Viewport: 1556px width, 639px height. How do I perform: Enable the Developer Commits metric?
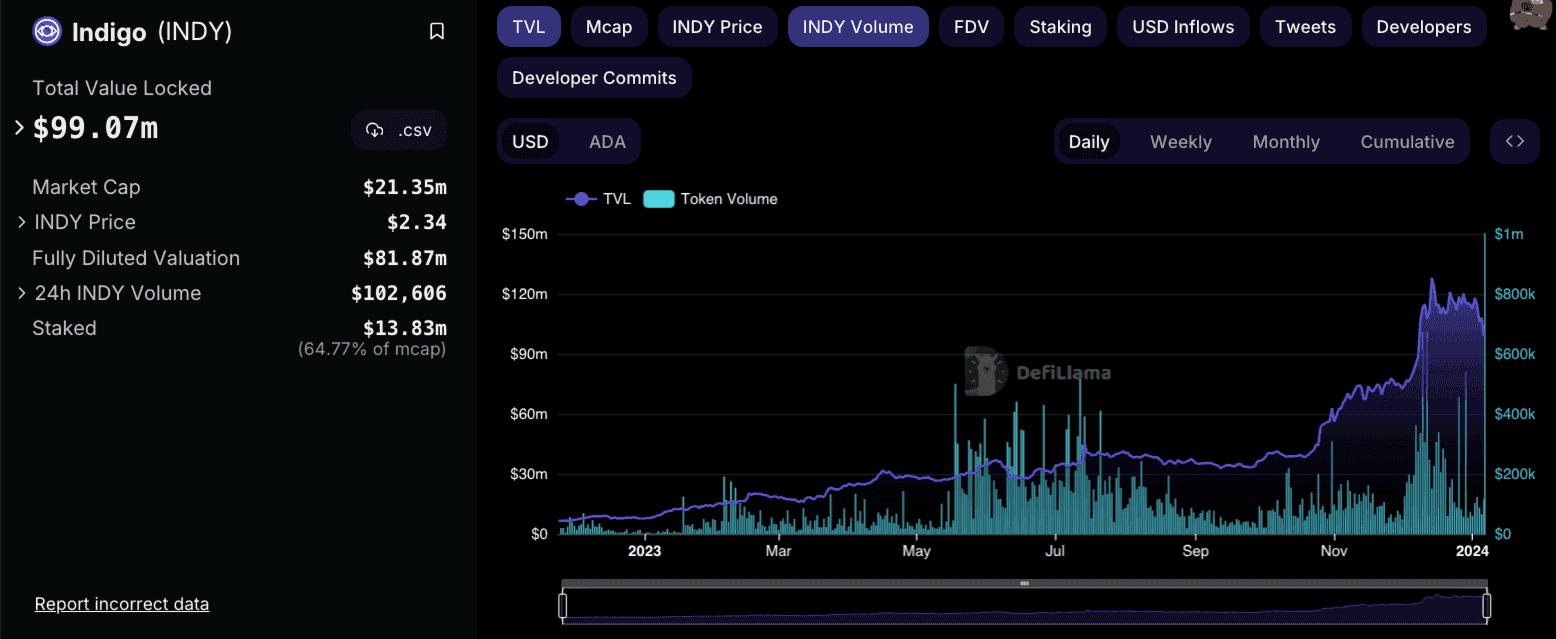coord(594,78)
